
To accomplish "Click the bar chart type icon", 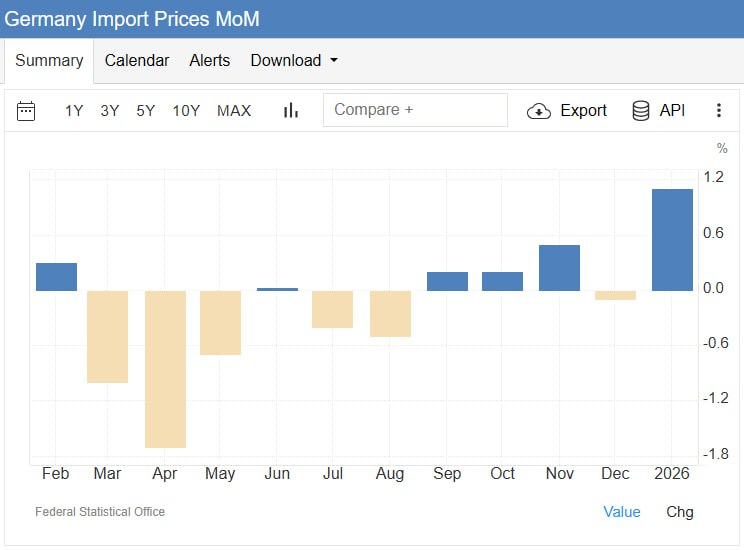I will point(291,111).
